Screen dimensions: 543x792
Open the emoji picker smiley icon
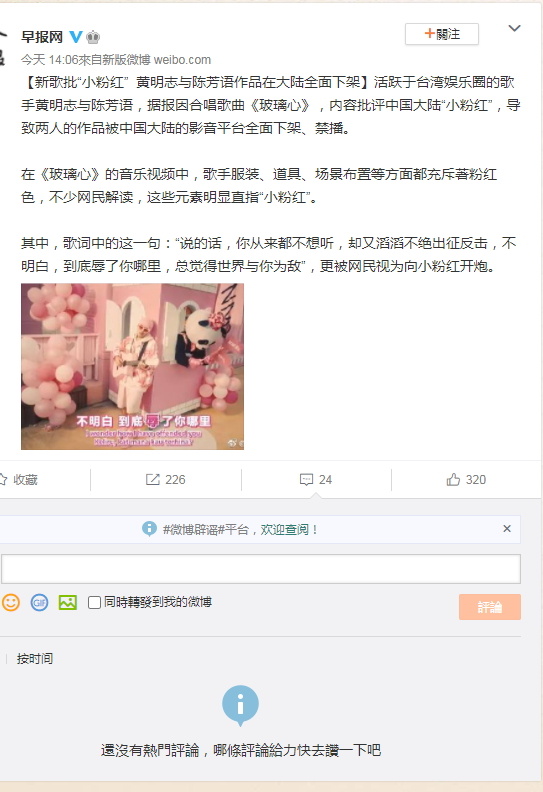pos(11,602)
